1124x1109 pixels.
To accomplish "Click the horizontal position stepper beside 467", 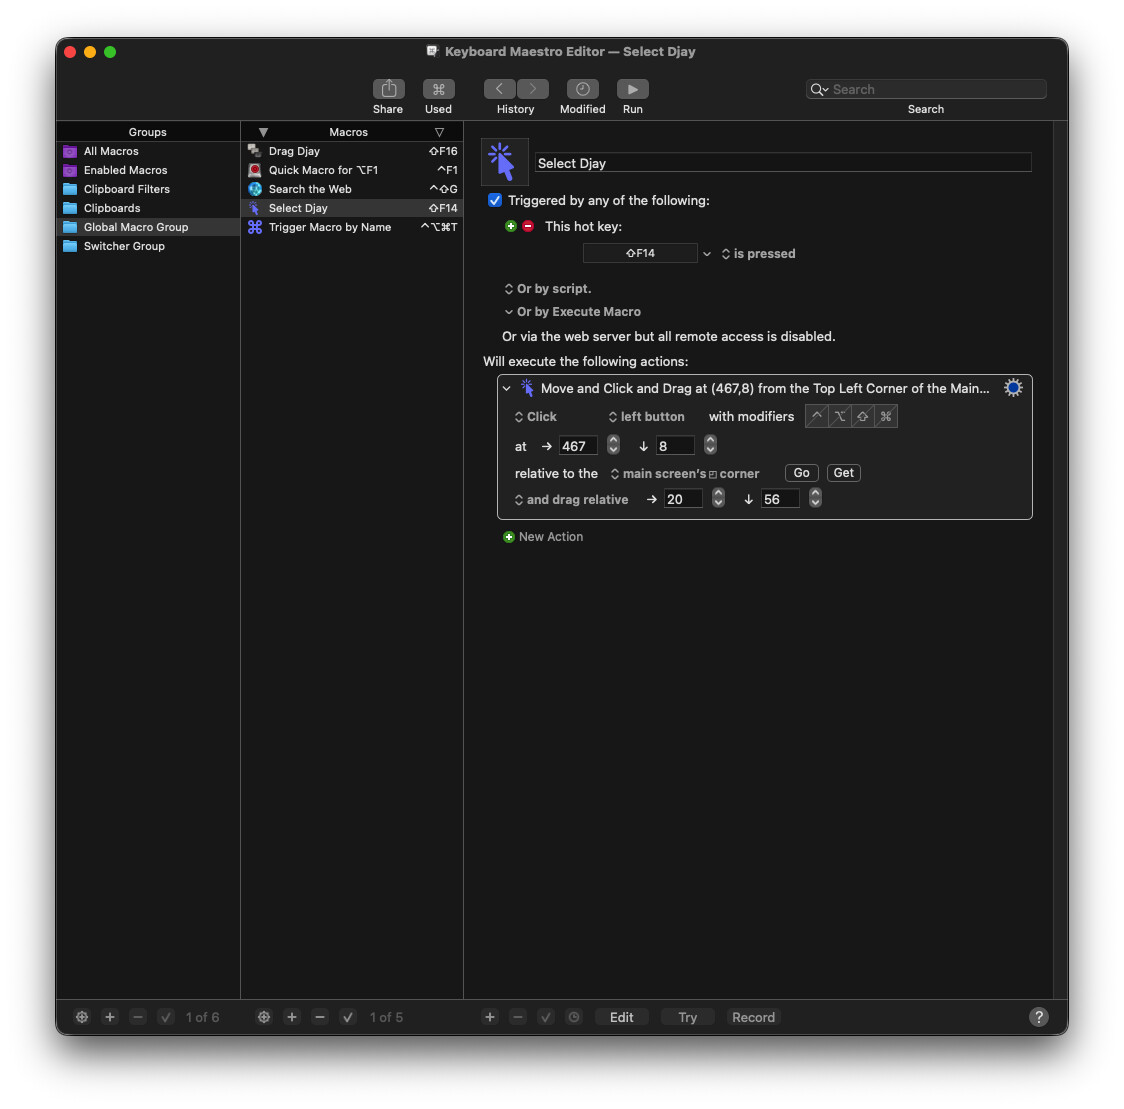I will 613,446.
